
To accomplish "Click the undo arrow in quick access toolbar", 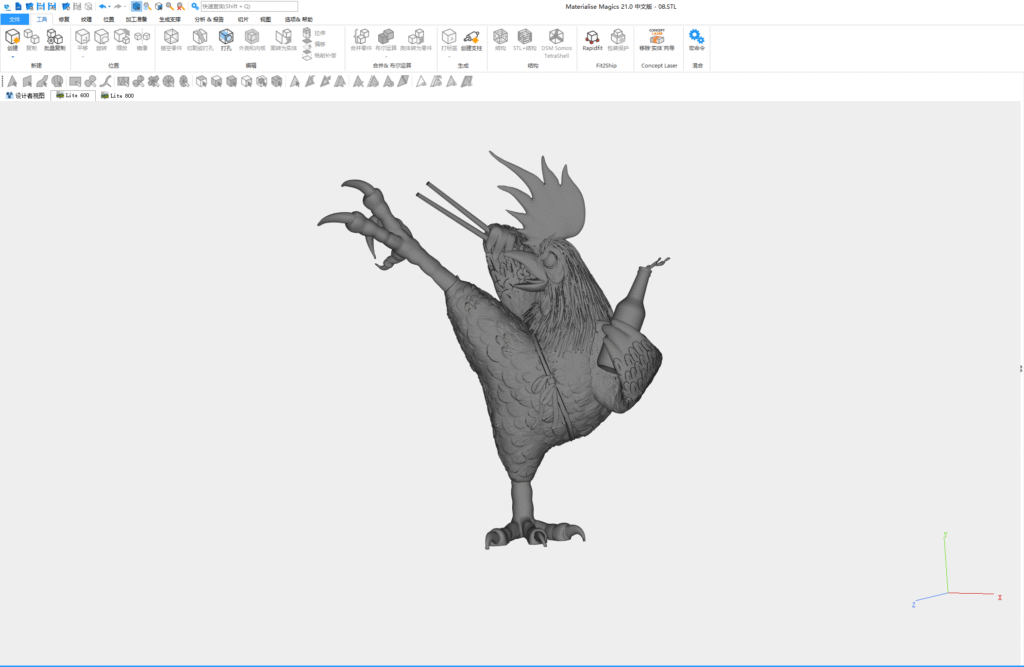I will [102, 6].
